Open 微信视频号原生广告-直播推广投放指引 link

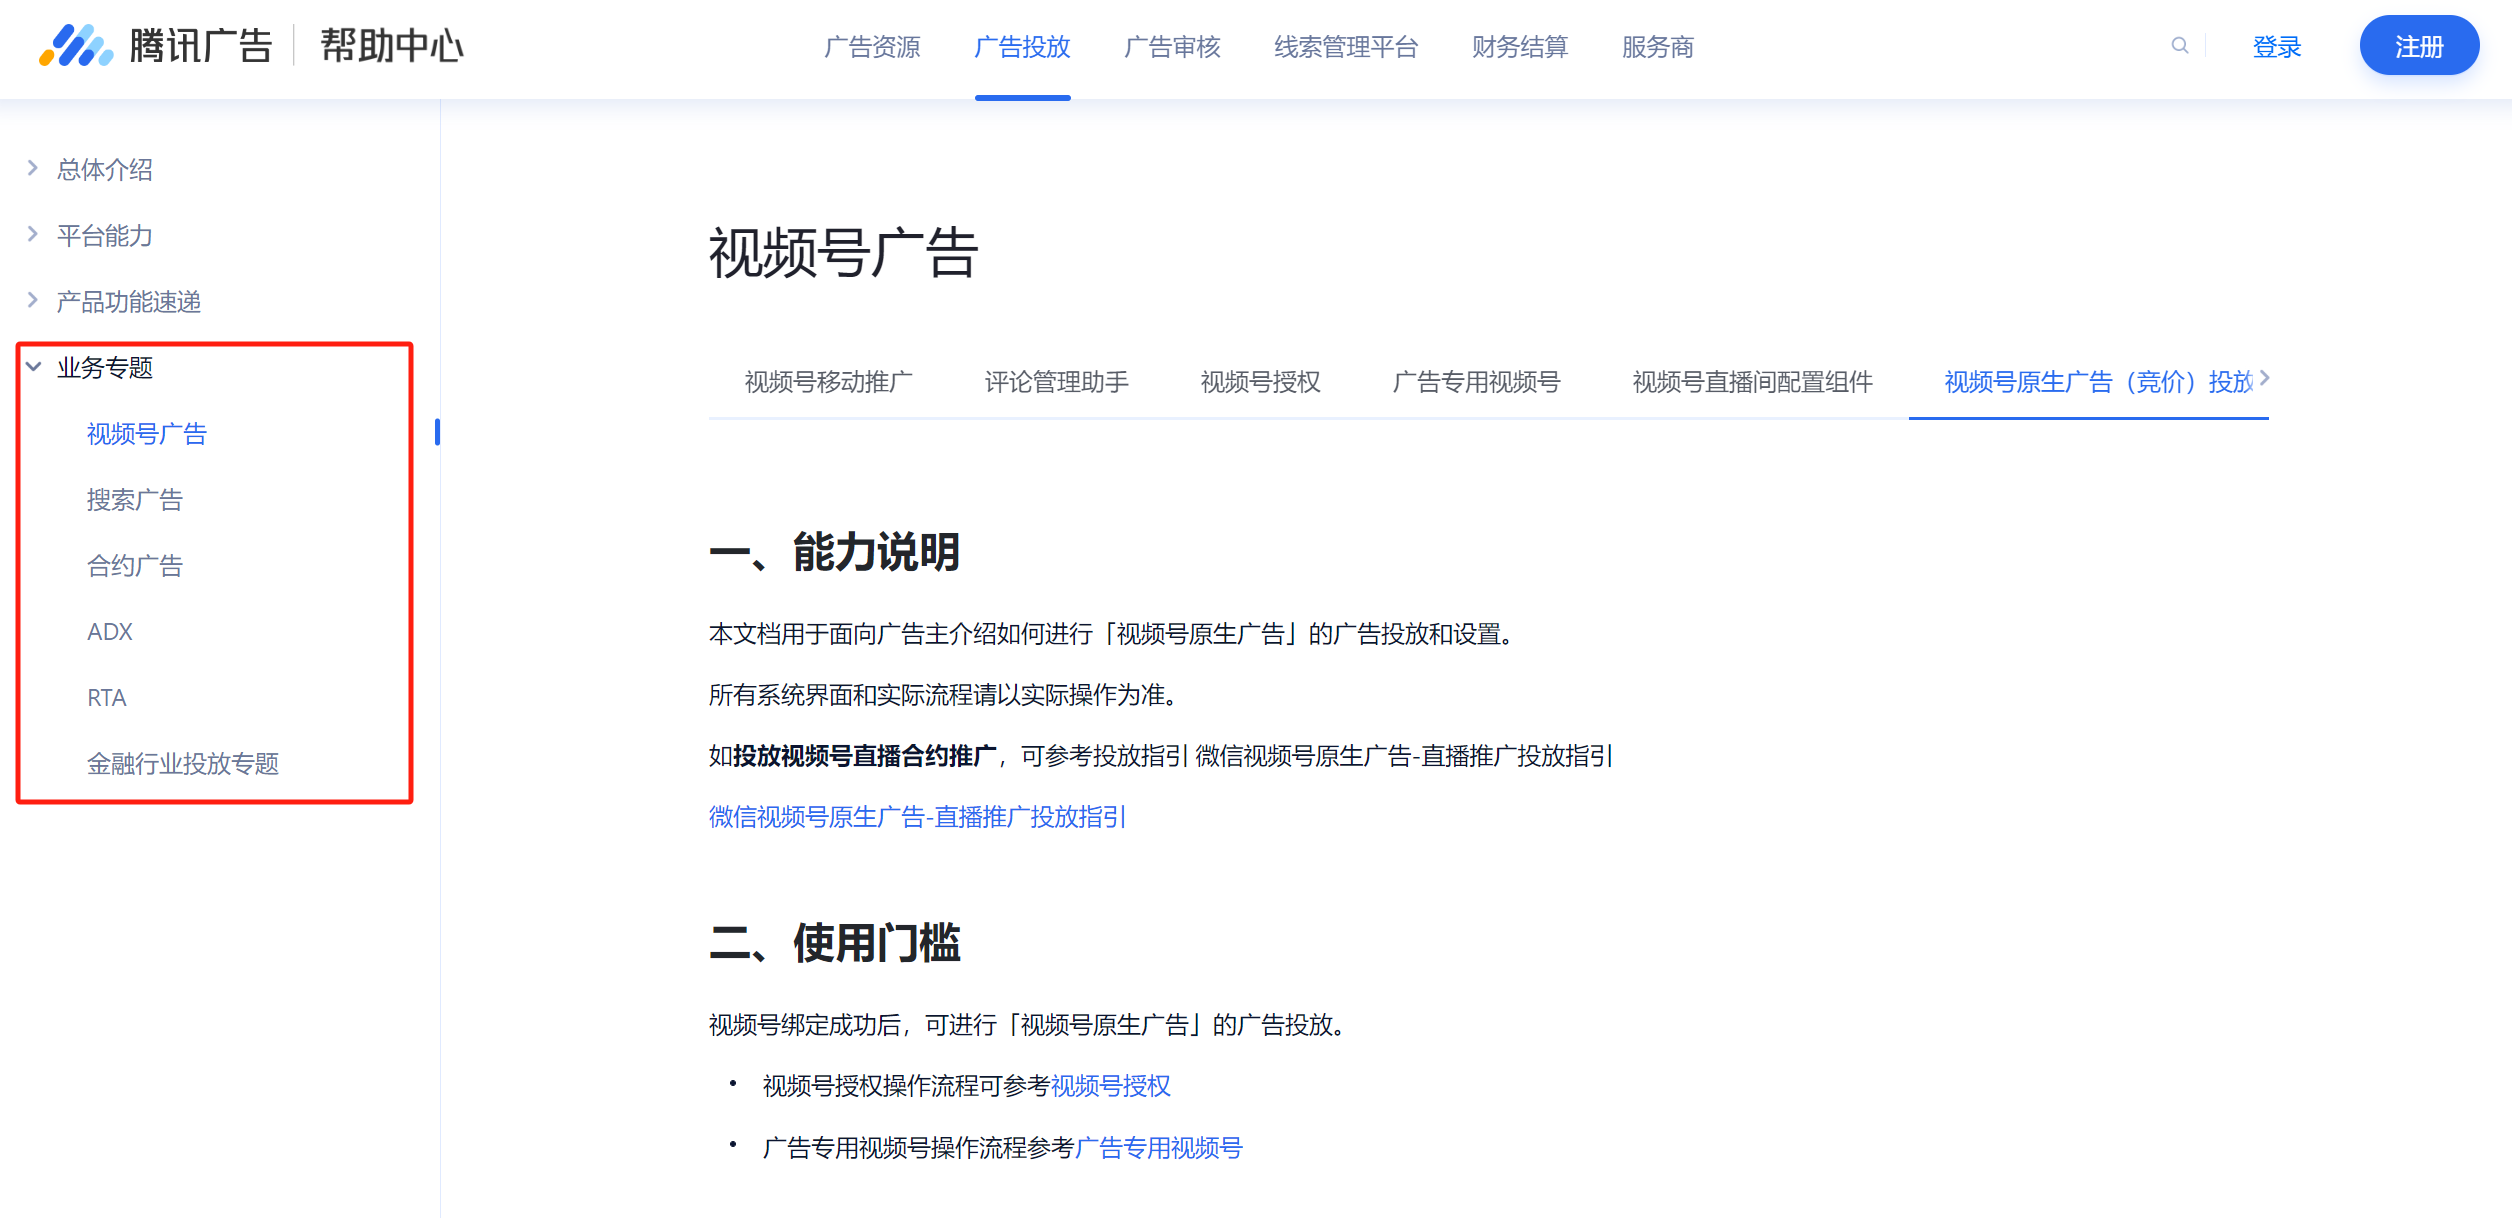[917, 817]
